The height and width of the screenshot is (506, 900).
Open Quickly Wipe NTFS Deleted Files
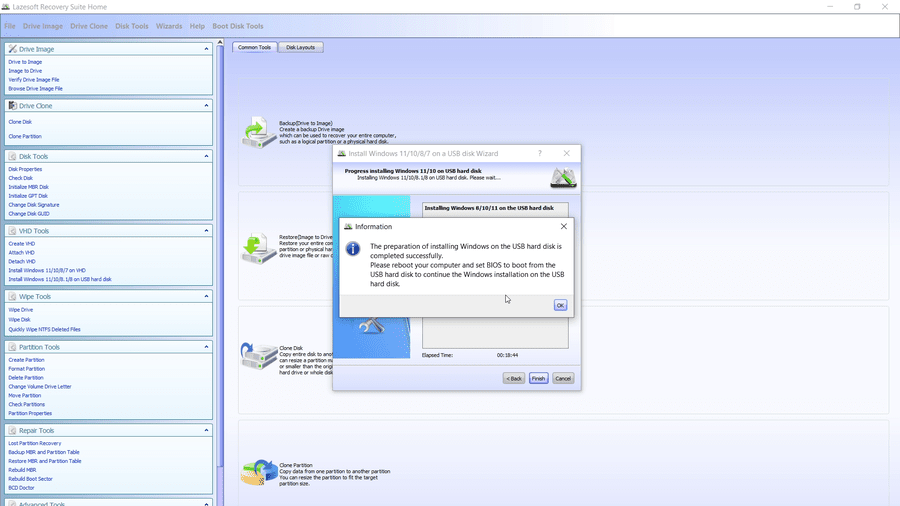(44, 329)
